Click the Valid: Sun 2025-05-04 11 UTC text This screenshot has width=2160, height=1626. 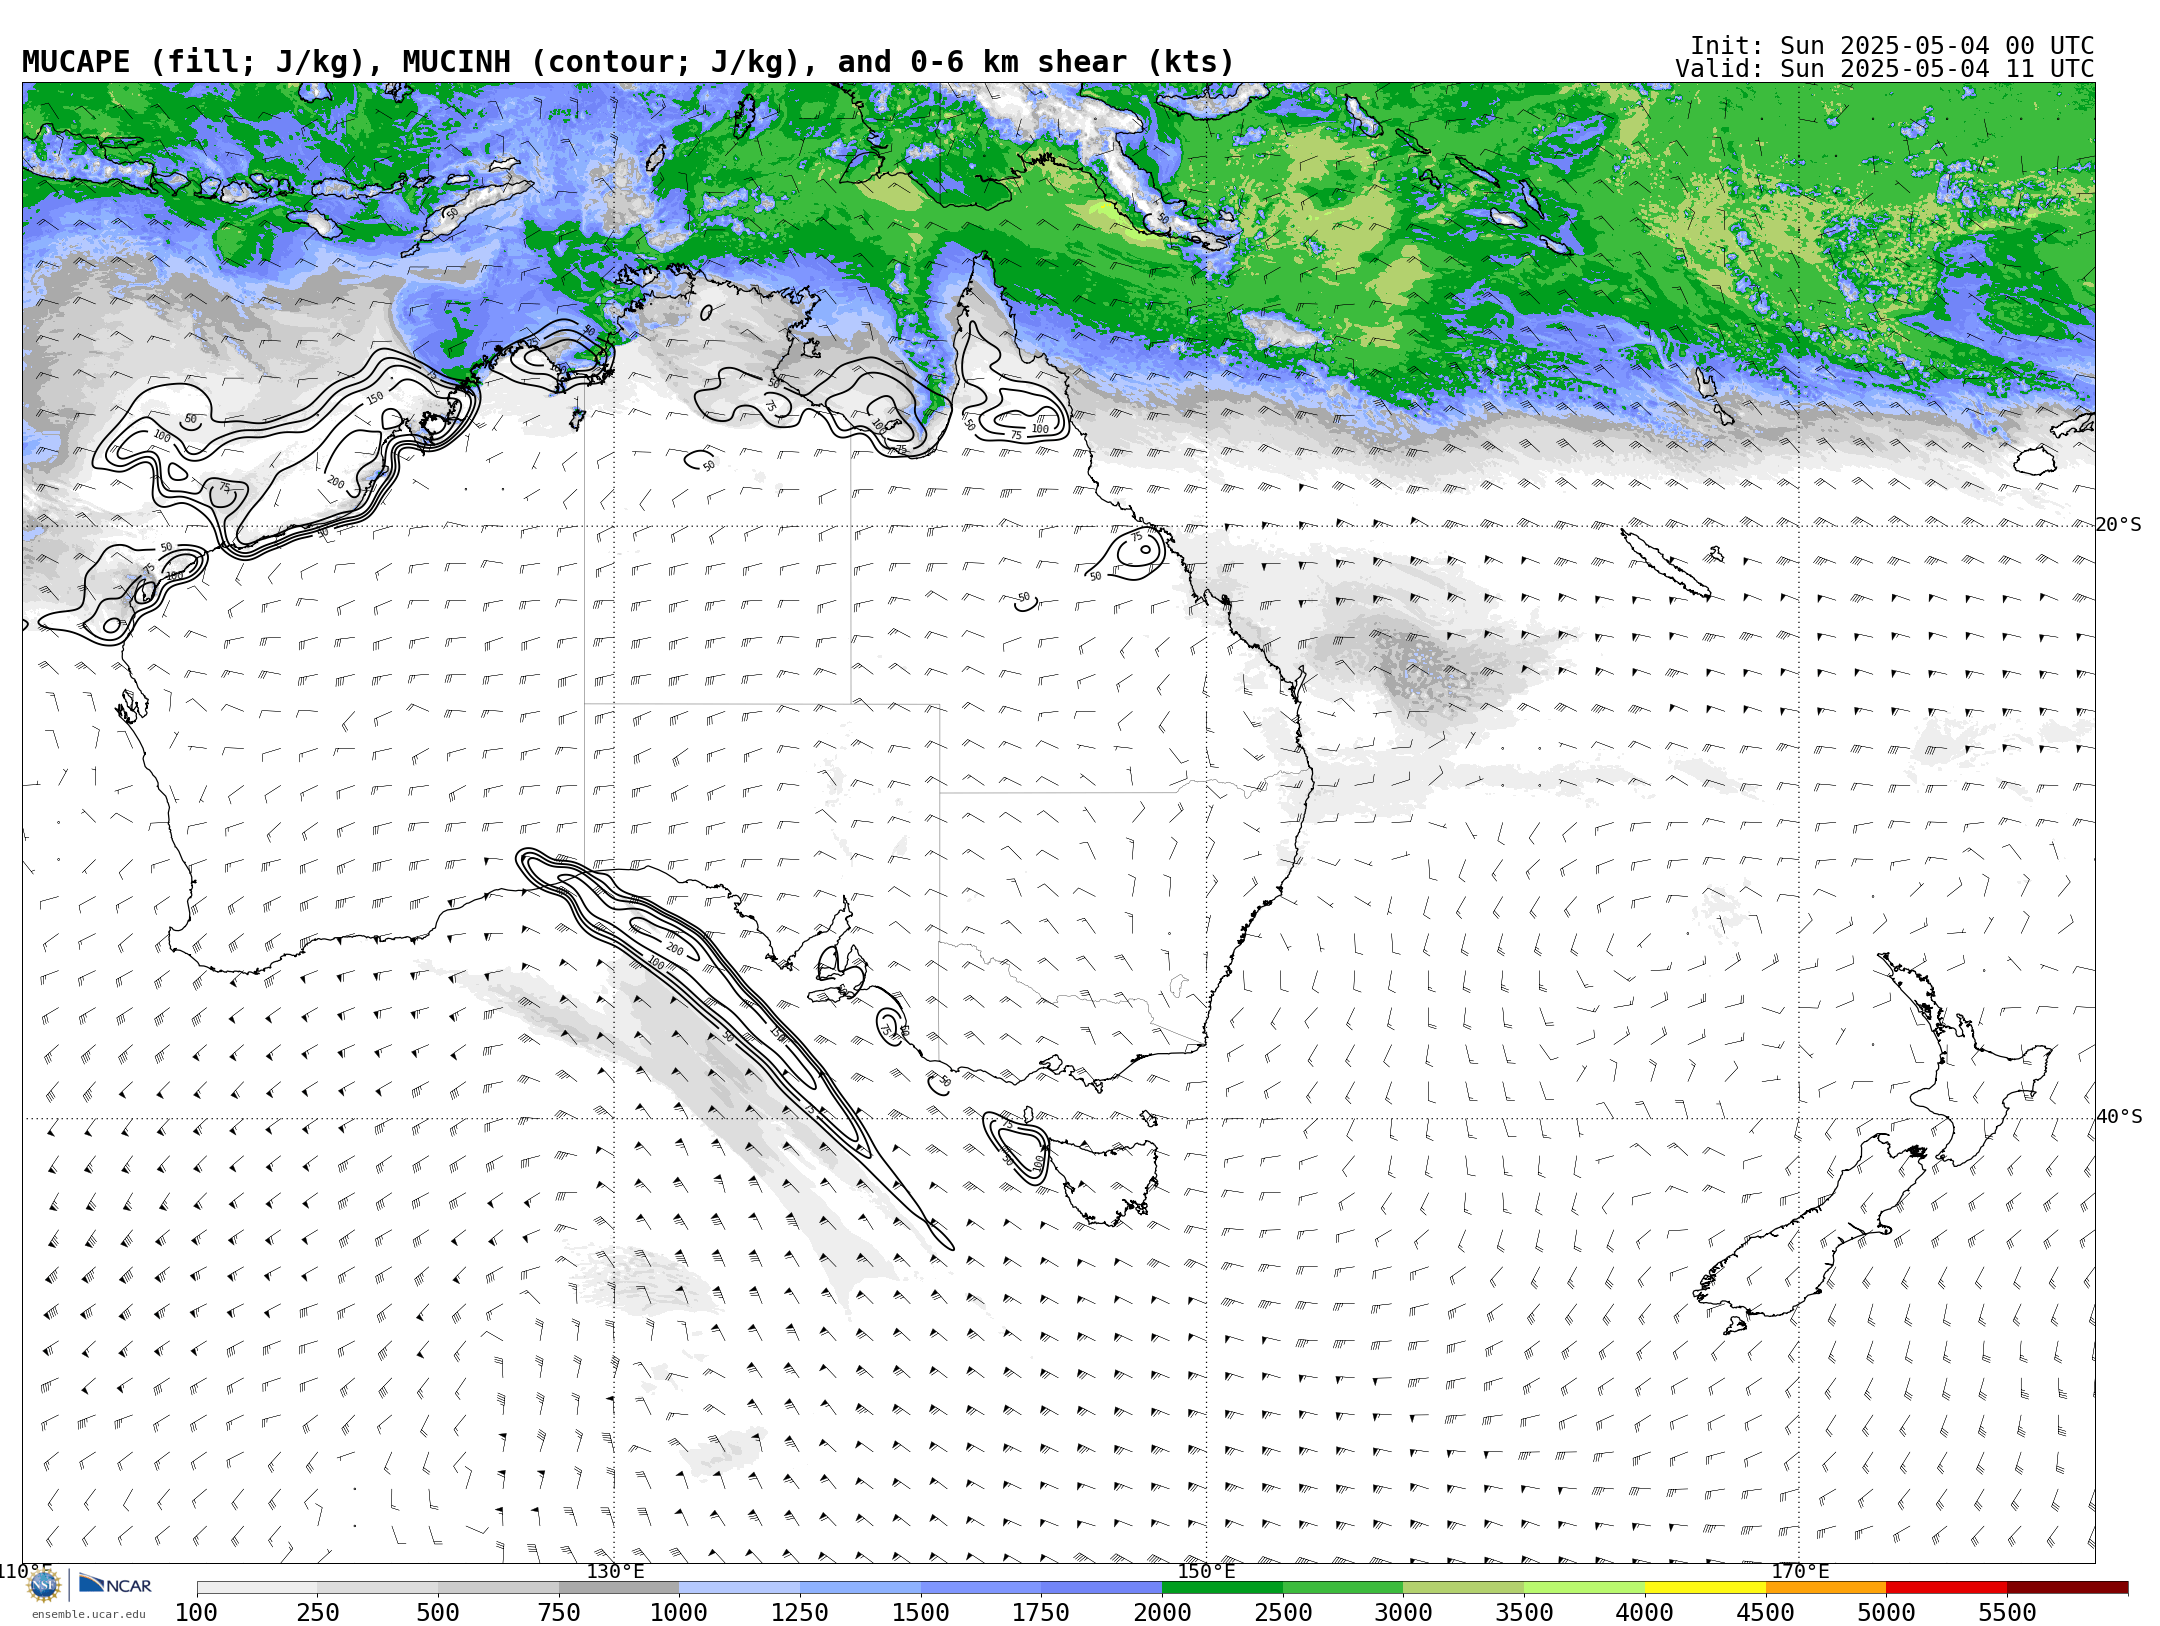point(1884,69)
